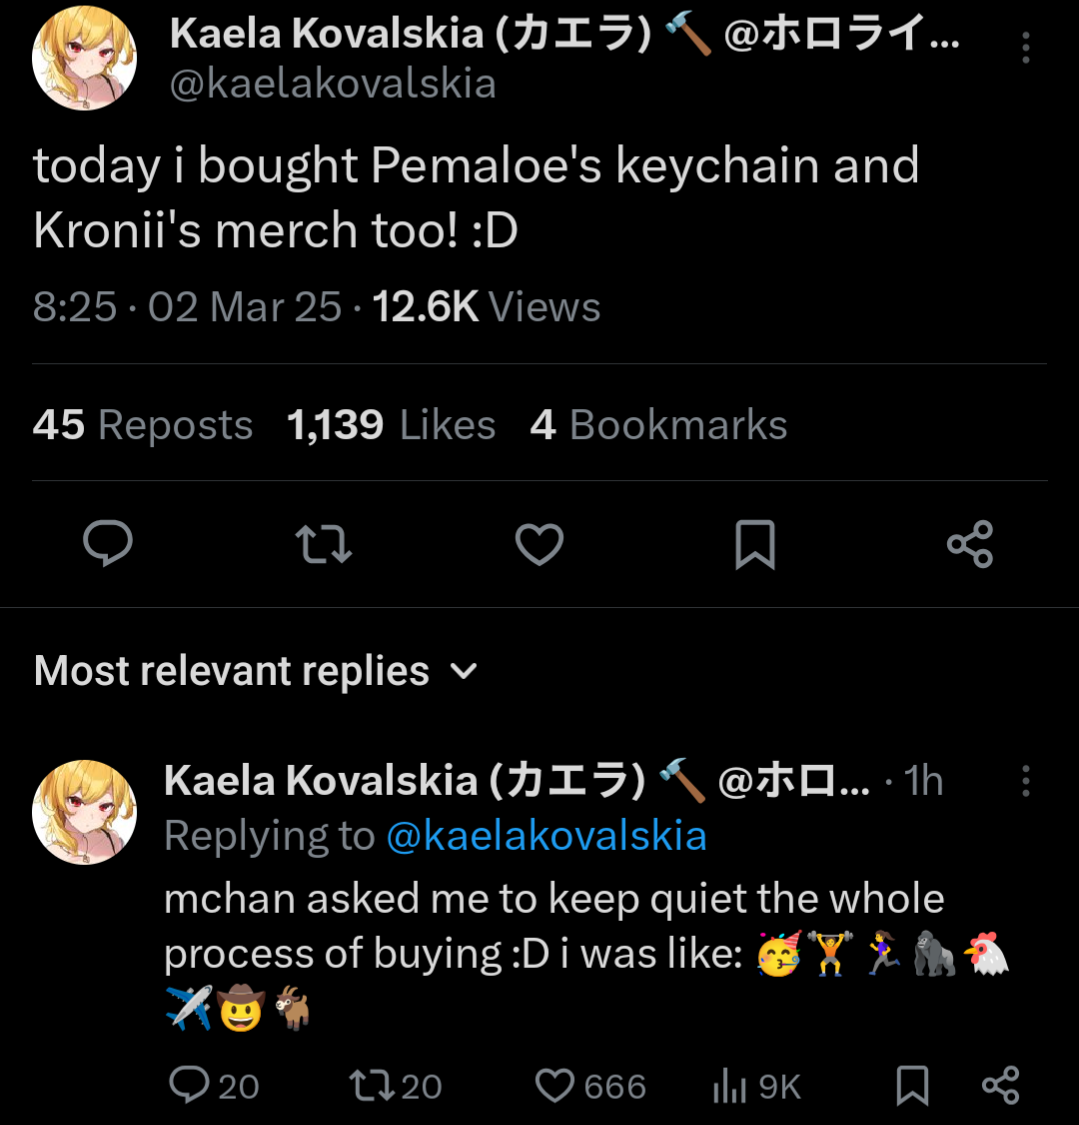This screenshot has height=1125, width=1079.
Task: View the 1,139 Likes list
Action: pyautogui.click(x=391, y=425)
